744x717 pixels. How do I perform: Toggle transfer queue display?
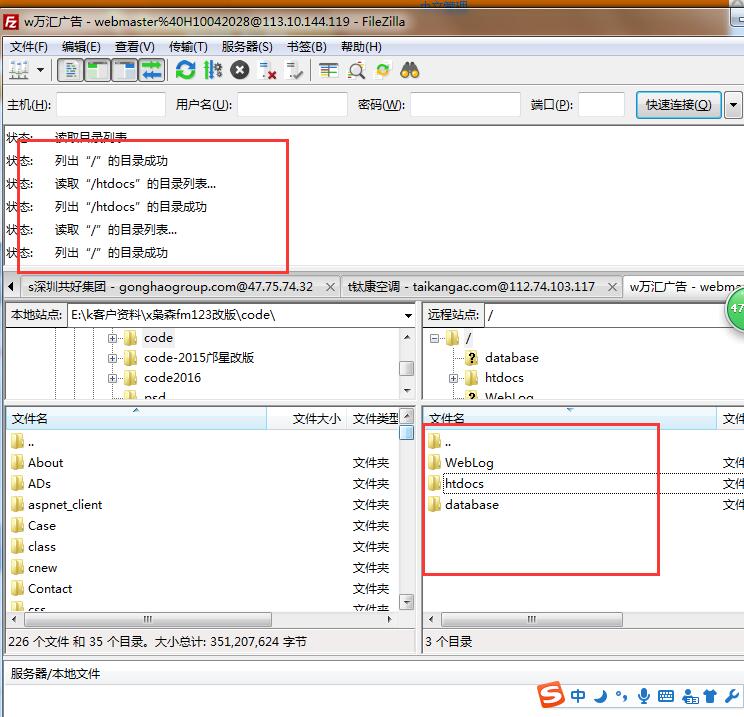tap(151, 70)
